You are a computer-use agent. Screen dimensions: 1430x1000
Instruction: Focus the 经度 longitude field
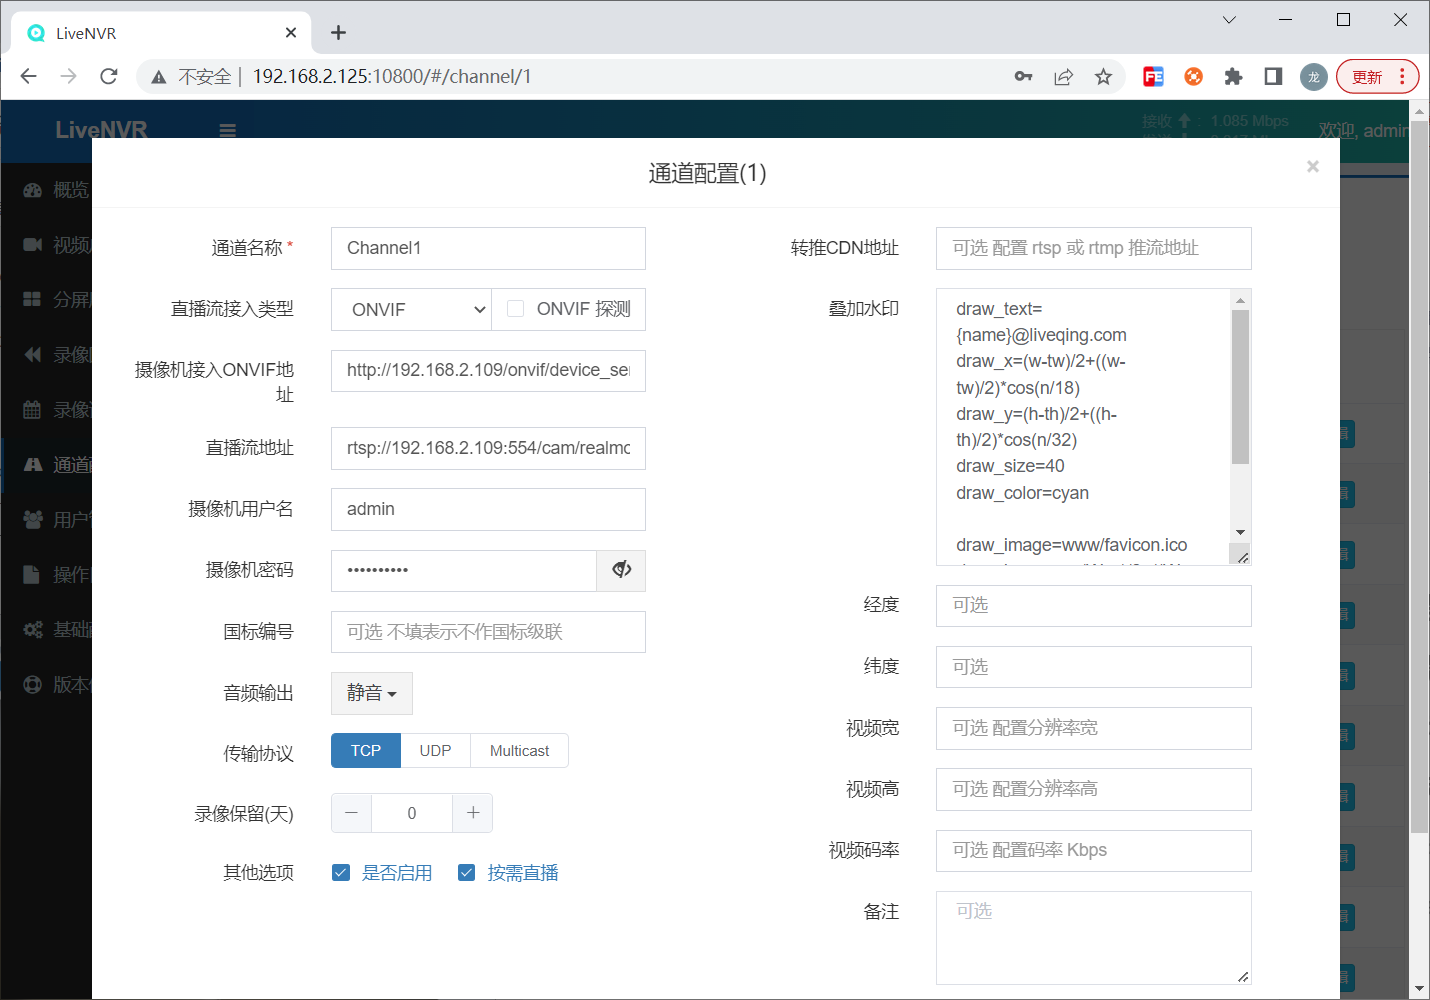pos(1093,606)
